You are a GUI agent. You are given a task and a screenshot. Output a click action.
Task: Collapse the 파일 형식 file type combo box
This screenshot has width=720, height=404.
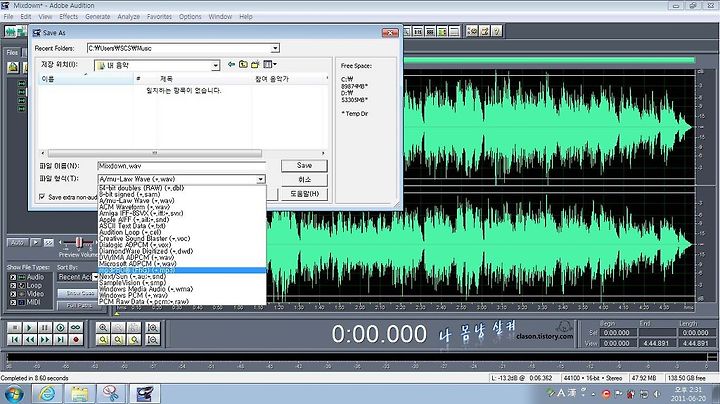coord(260,179)
